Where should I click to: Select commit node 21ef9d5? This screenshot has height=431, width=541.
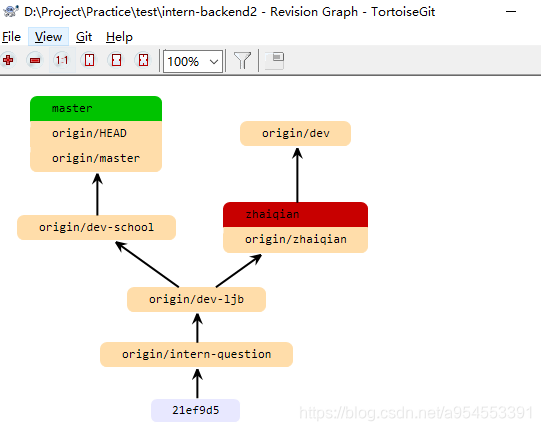pyautogui.click(x=196, y=410)
